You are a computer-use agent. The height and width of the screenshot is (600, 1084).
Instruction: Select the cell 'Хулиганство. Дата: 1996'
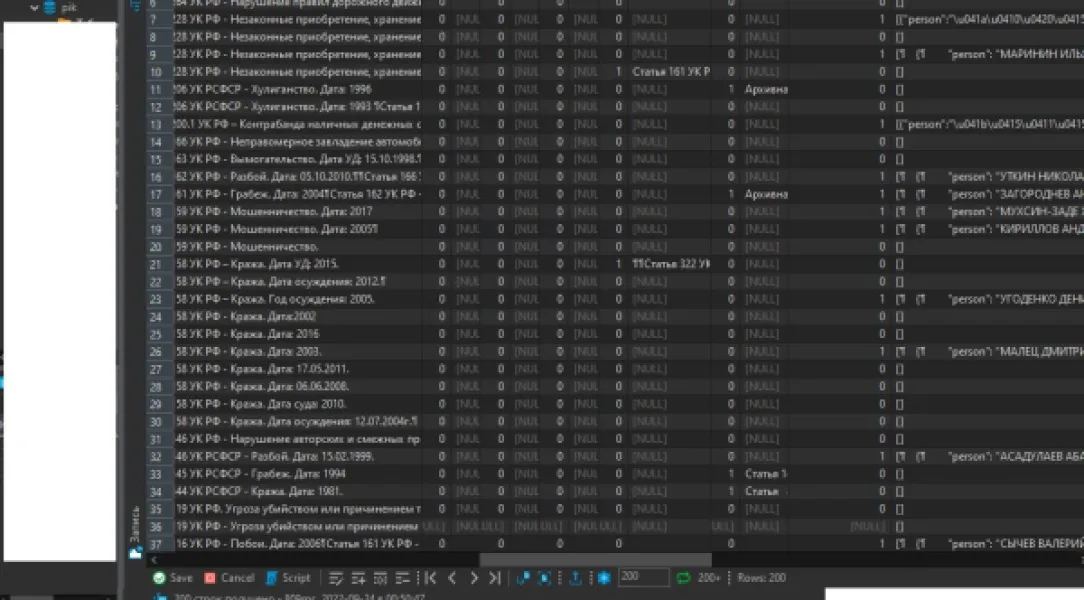[297, 89]
